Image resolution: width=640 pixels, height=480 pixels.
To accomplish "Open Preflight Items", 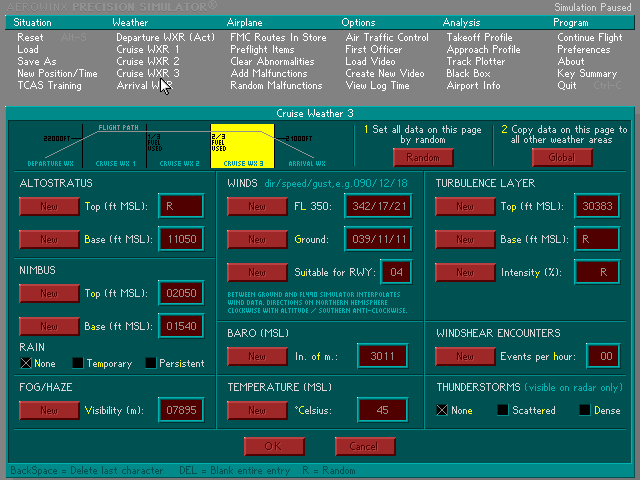I will [x=262, y=49].
